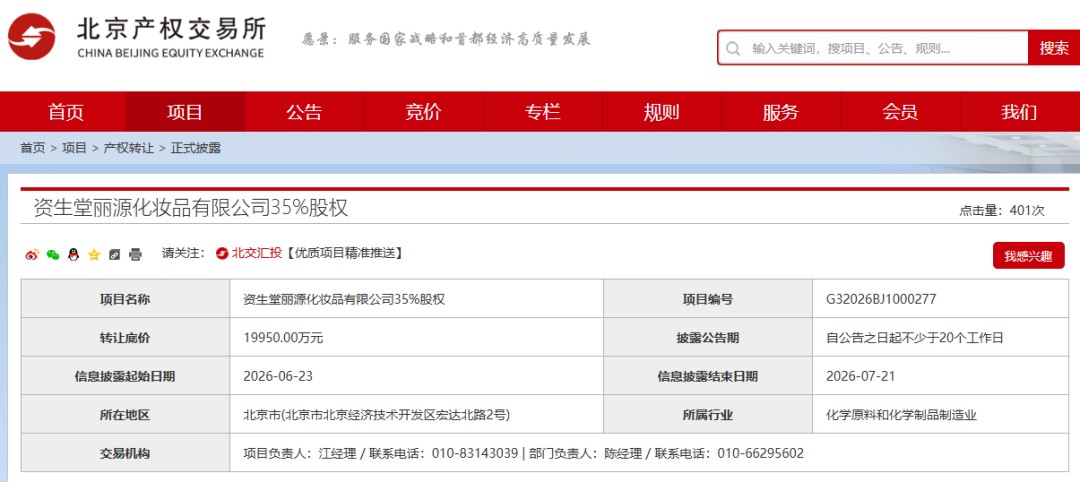Click the end date 2026-07-21

[x=860, y=377]
